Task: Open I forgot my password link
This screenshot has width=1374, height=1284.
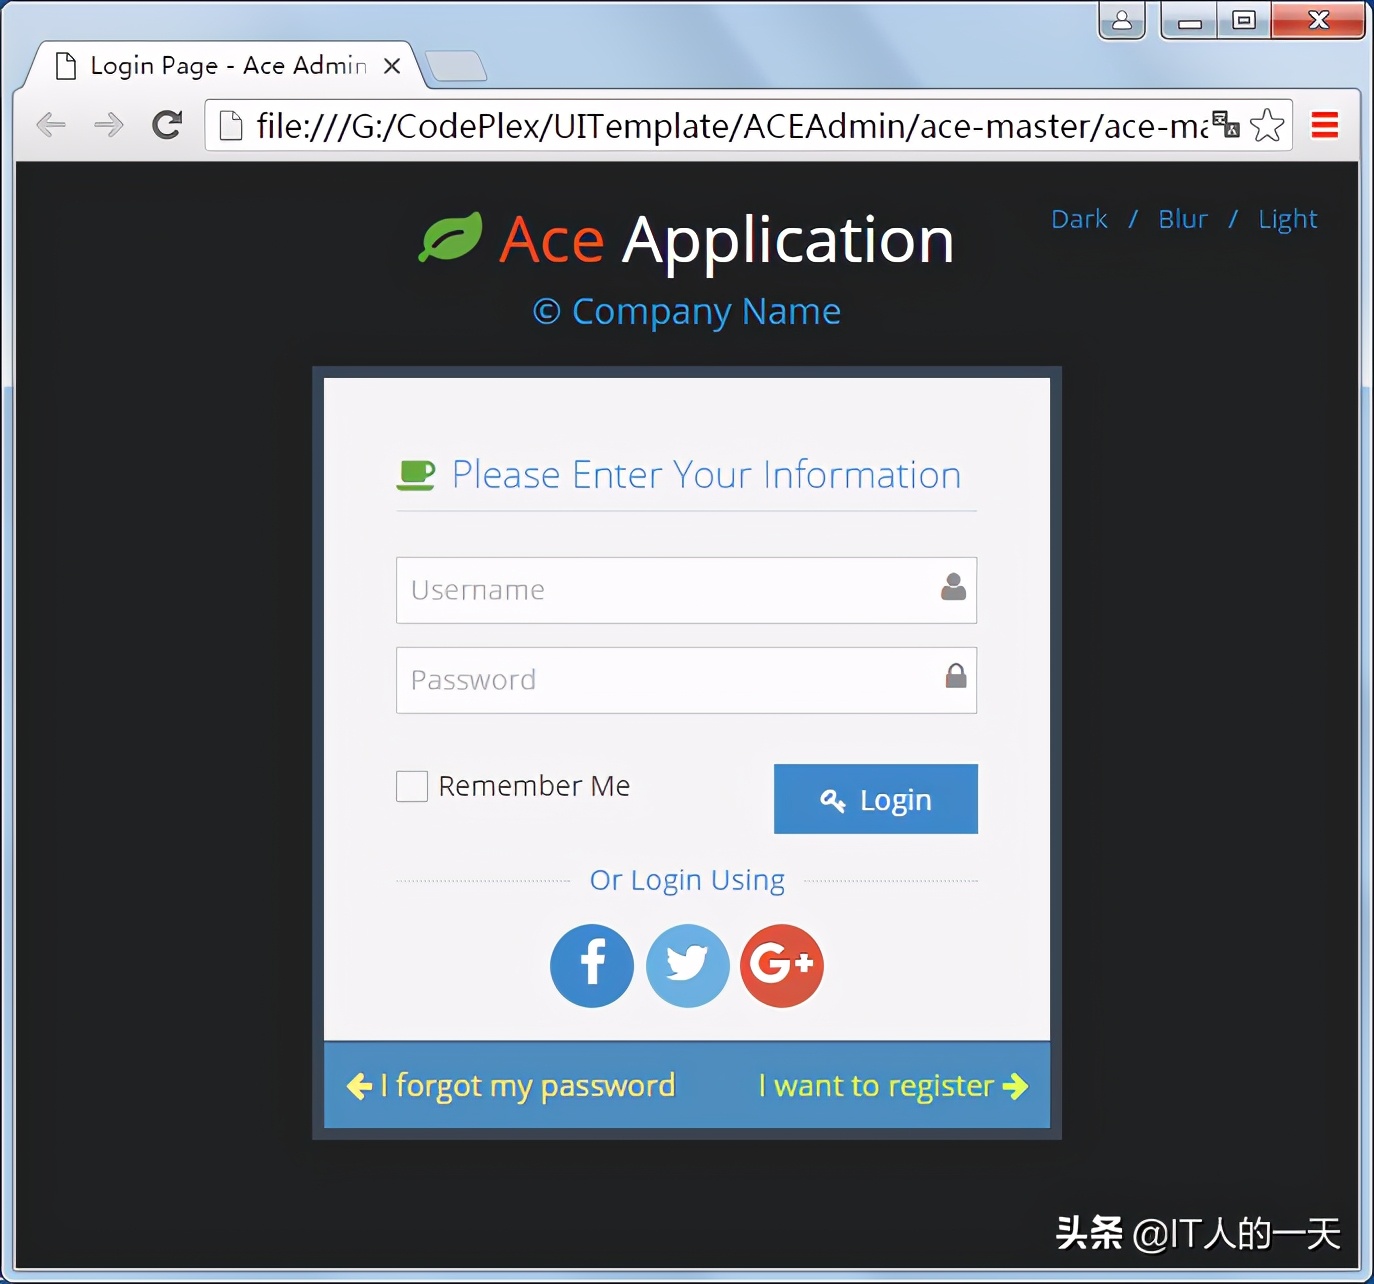Action: click(511, 1086)
